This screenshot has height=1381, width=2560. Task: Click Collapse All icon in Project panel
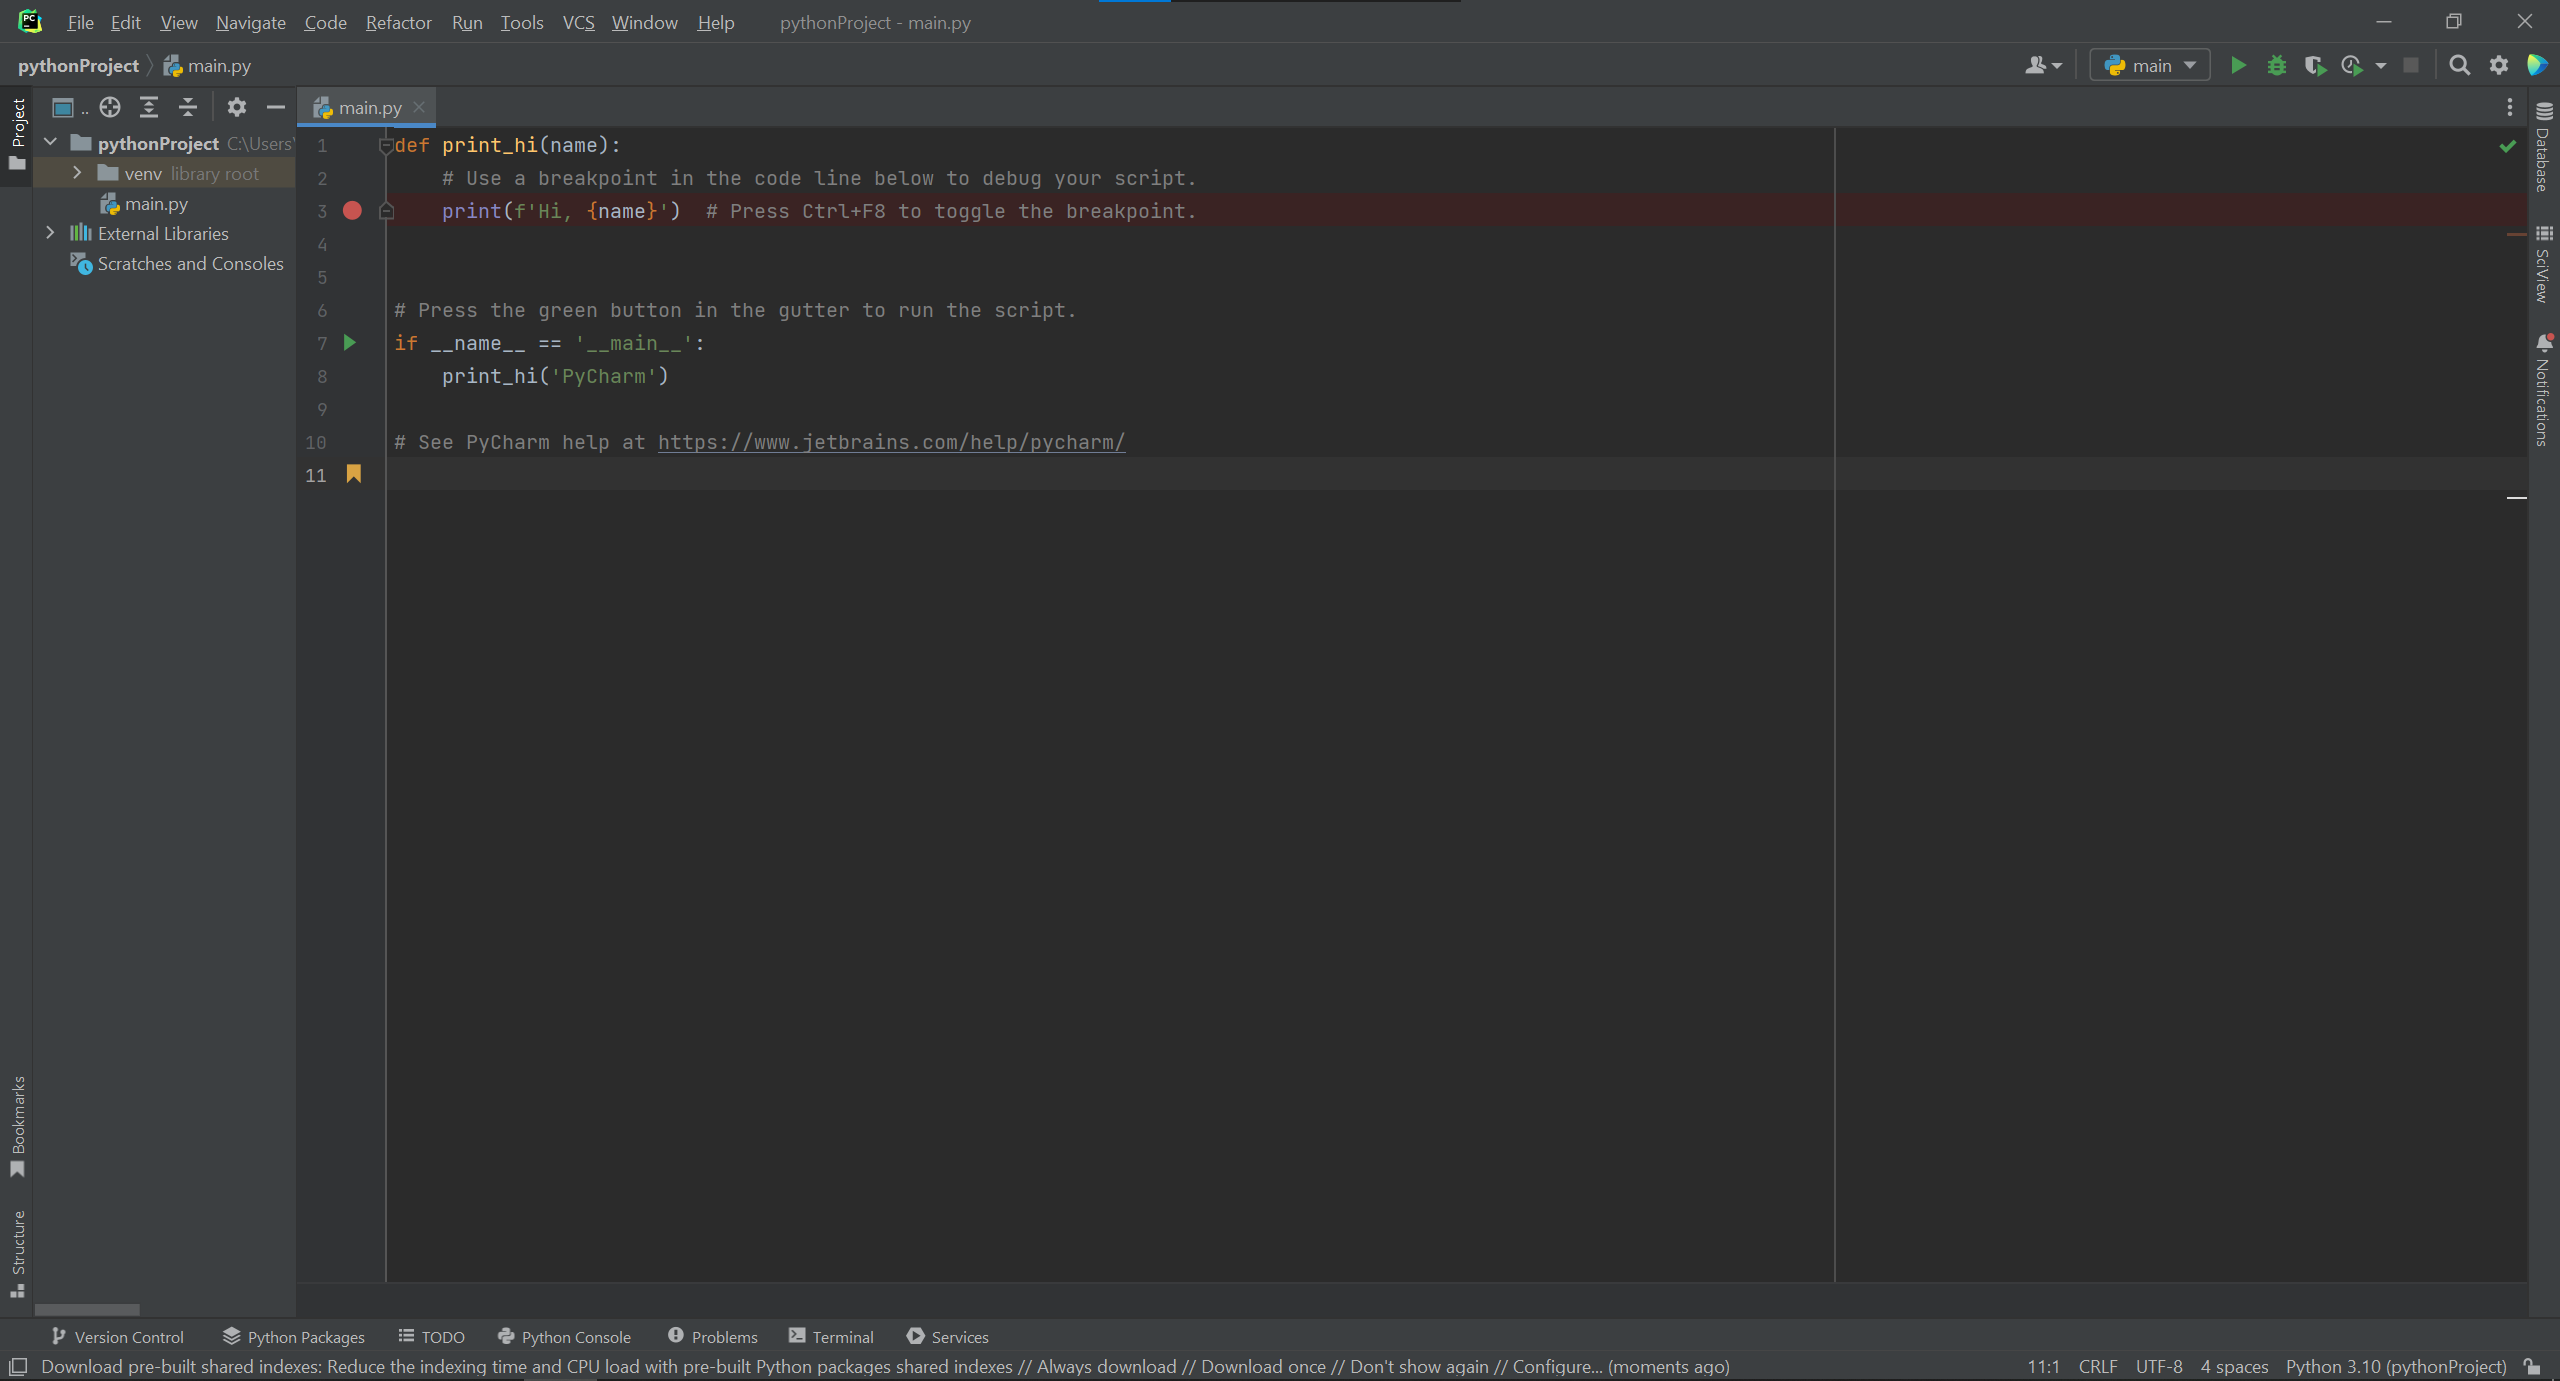pos(188,107)
